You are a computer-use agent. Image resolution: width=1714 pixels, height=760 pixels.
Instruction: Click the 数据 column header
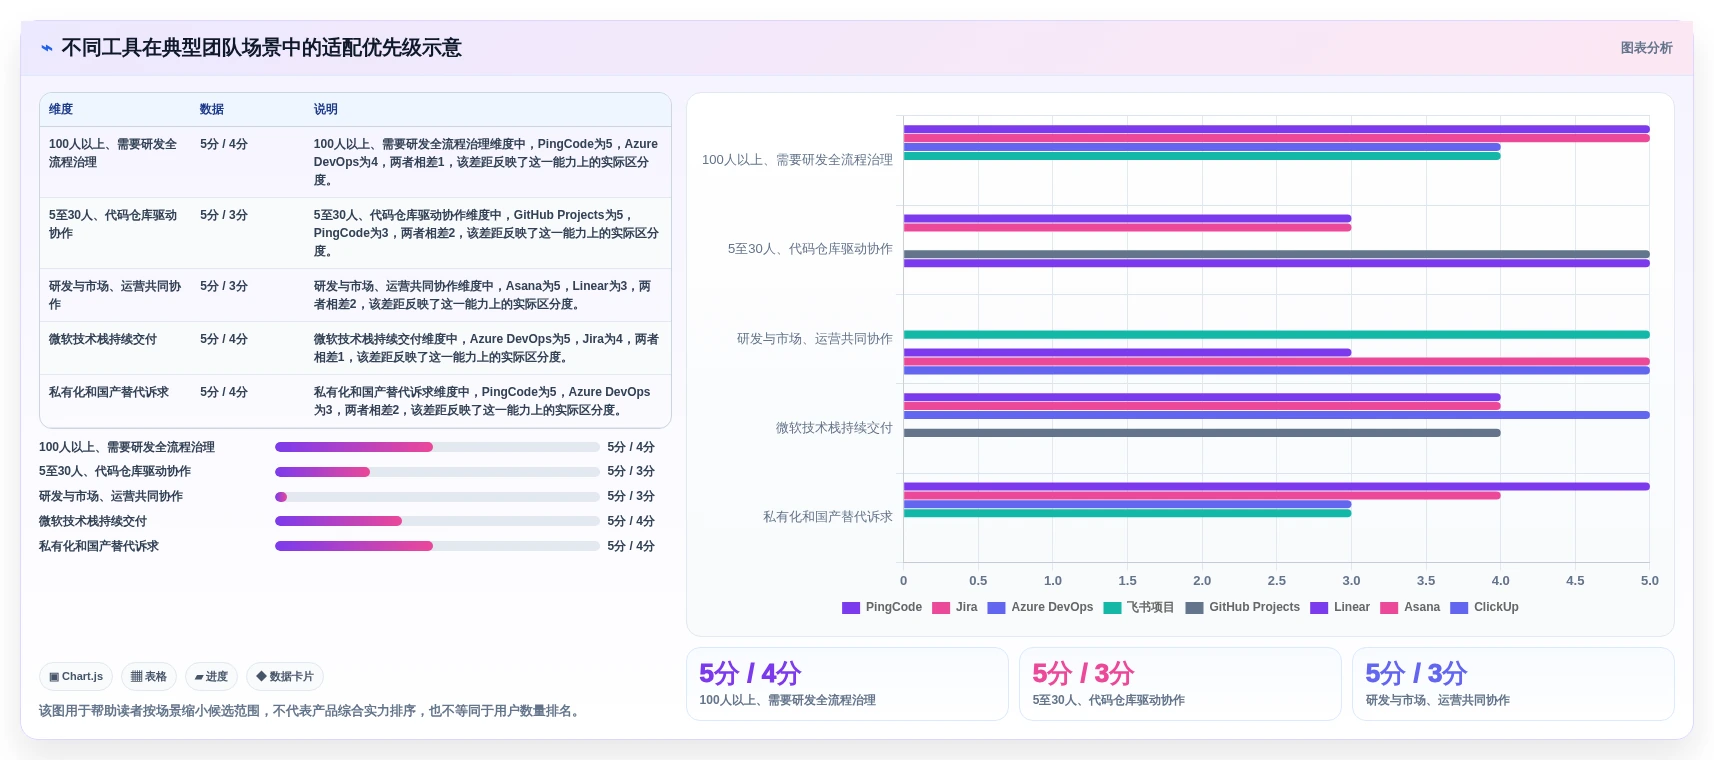212,110
